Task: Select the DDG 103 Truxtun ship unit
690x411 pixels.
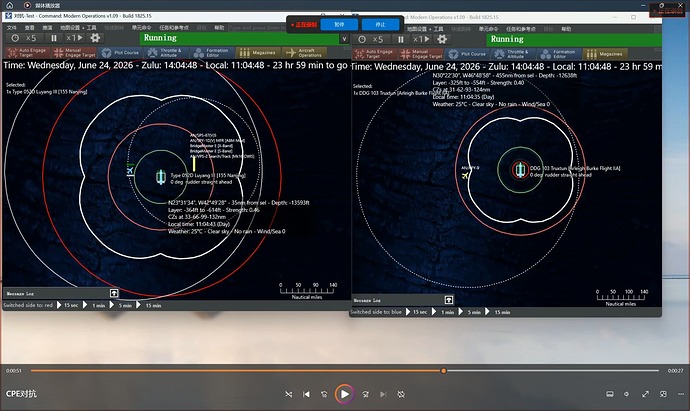Action: 520,169
